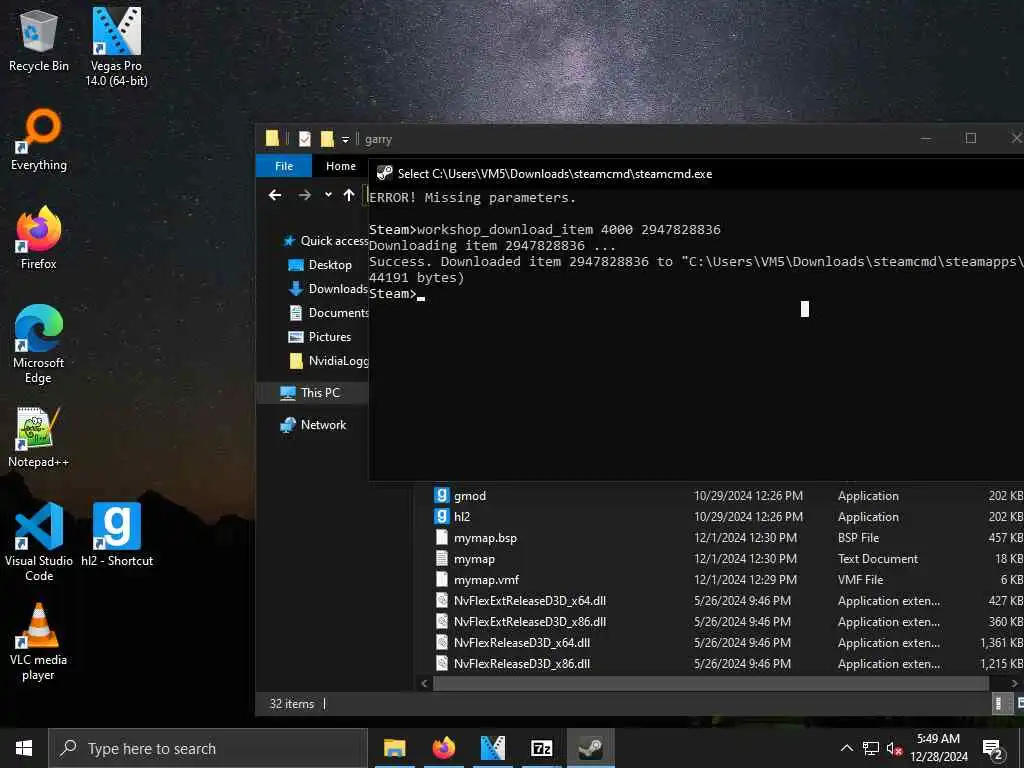The image size is (1024, 768).
Task: Select the hl2 - Shortcut desktop icon
Action: click(117, 534)
